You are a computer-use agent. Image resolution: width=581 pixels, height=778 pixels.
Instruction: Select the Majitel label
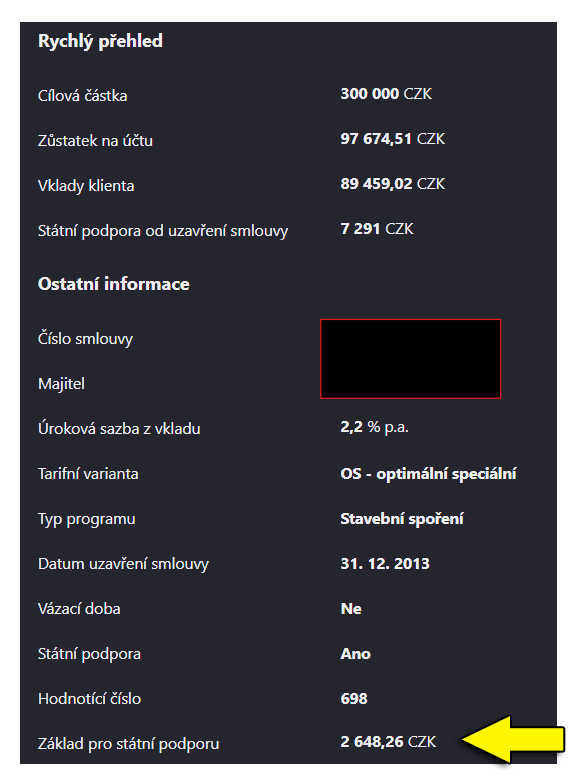[x=61, y=384]
